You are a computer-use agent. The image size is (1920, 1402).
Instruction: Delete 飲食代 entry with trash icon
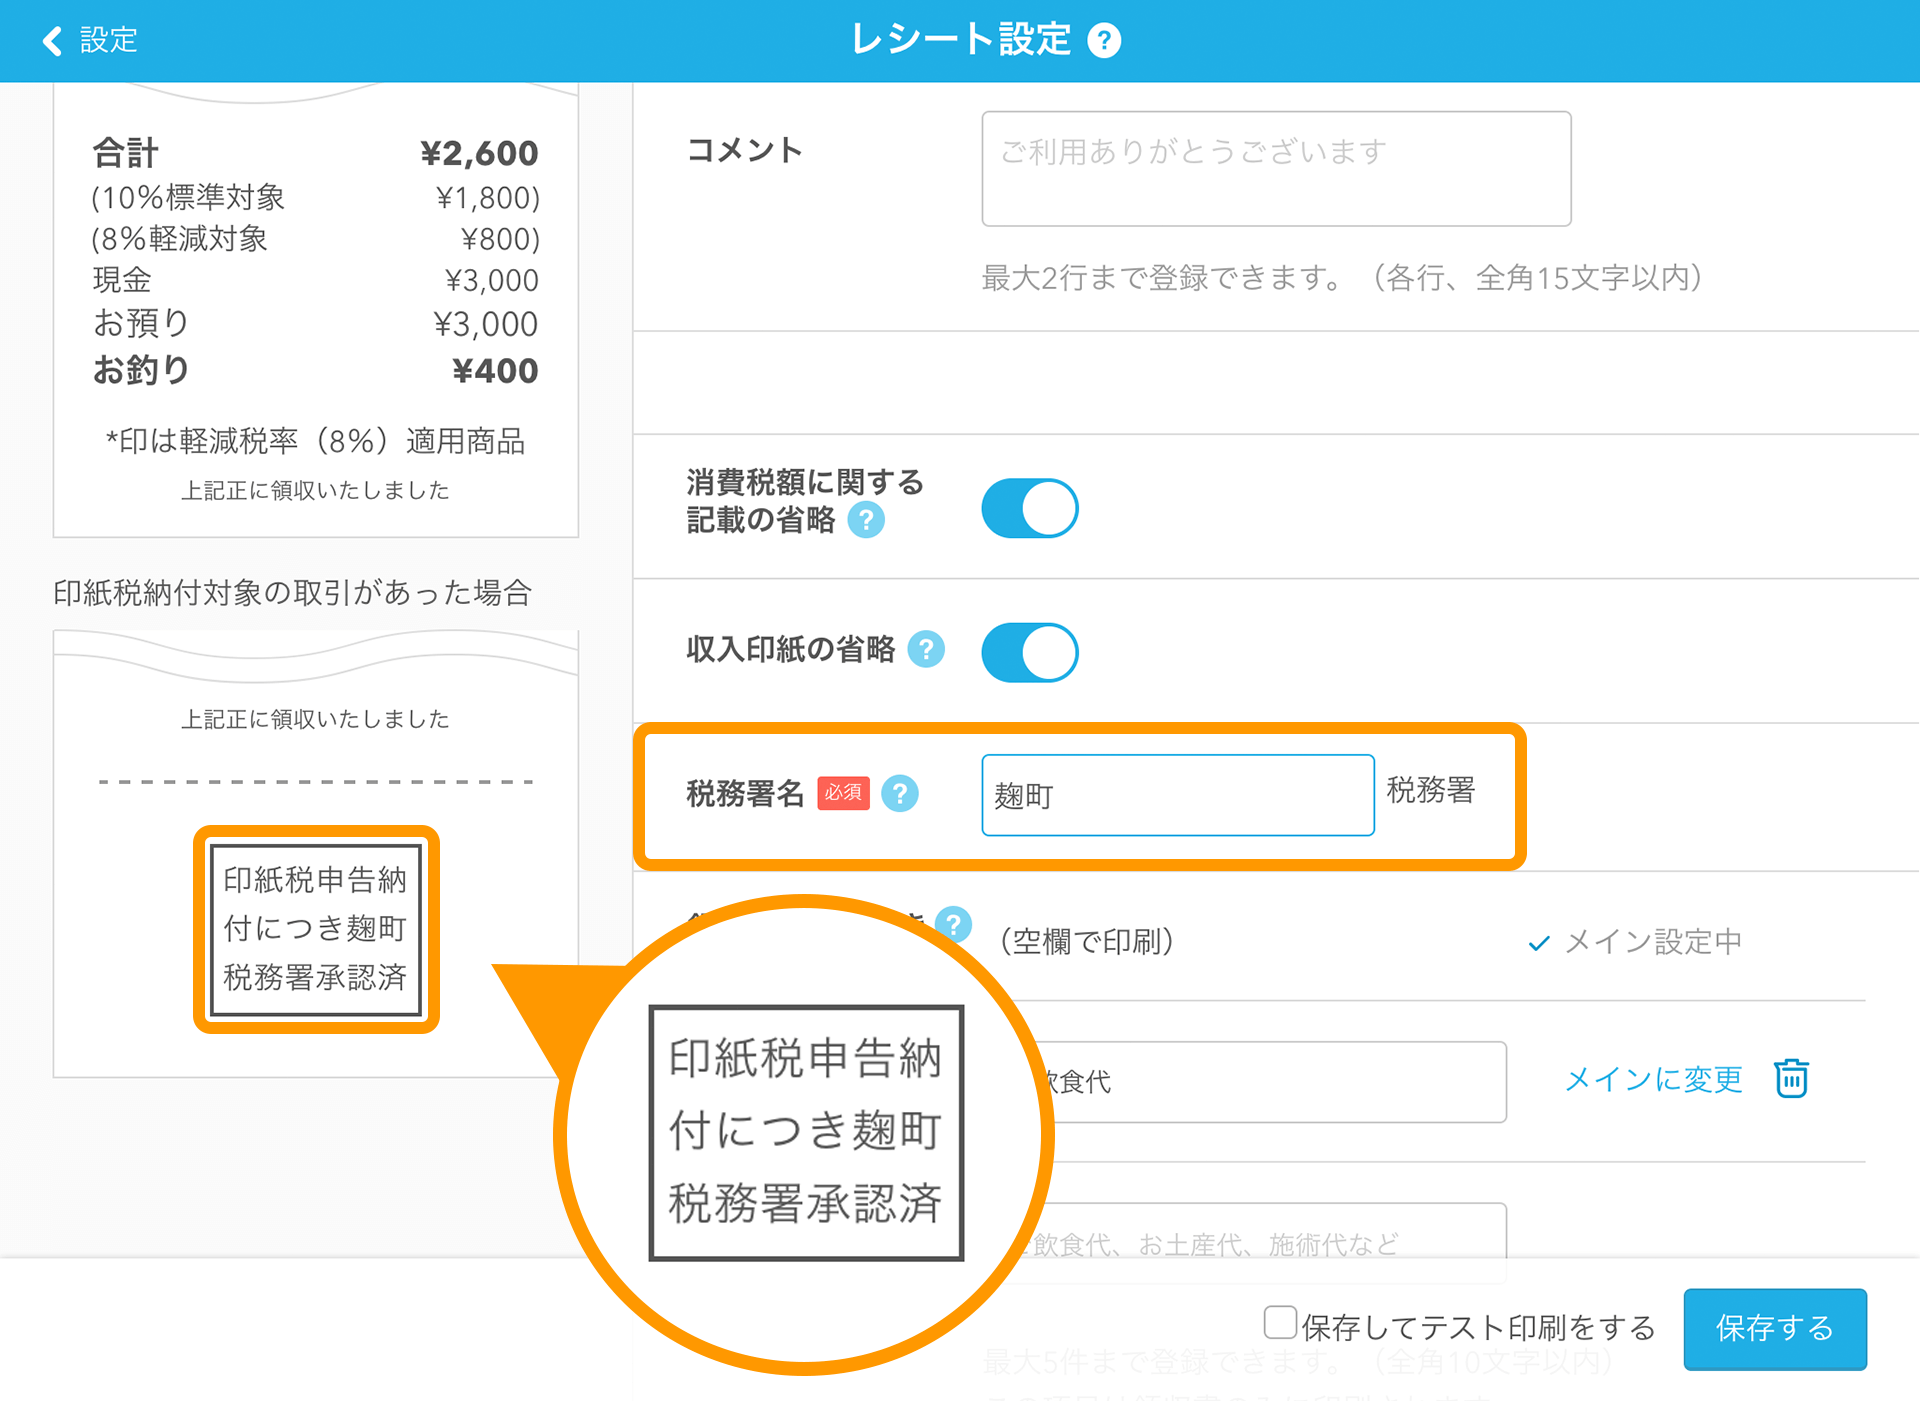[1791, 1079]
